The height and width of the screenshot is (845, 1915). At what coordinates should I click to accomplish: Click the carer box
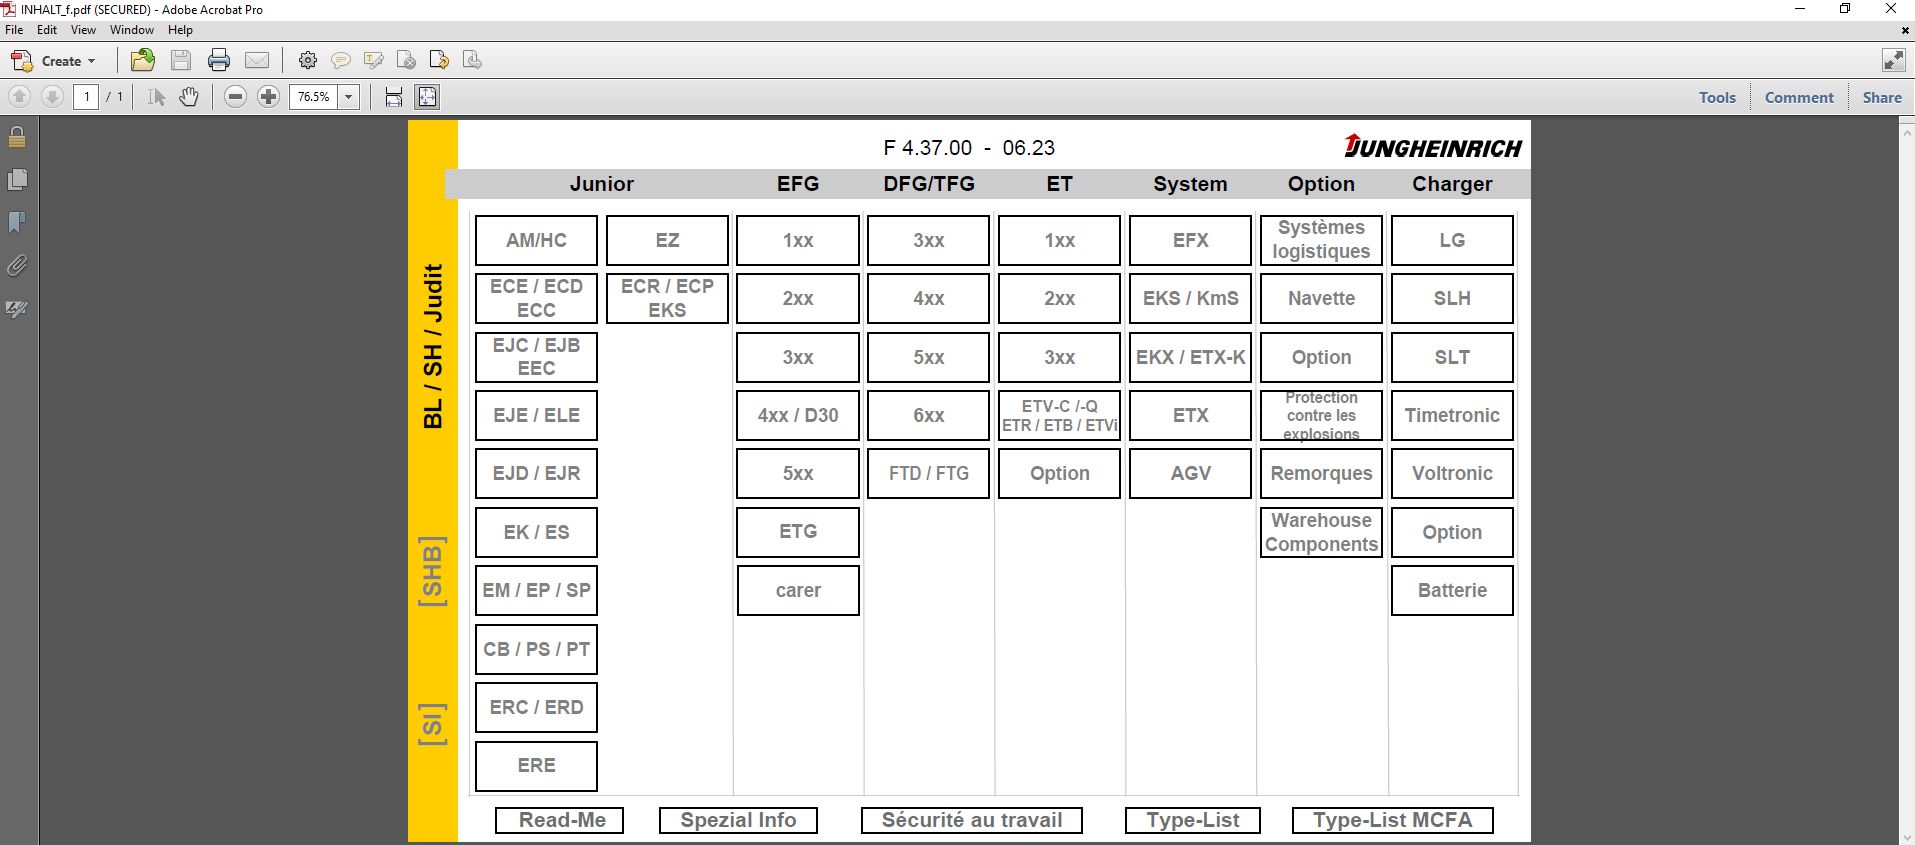798,590
